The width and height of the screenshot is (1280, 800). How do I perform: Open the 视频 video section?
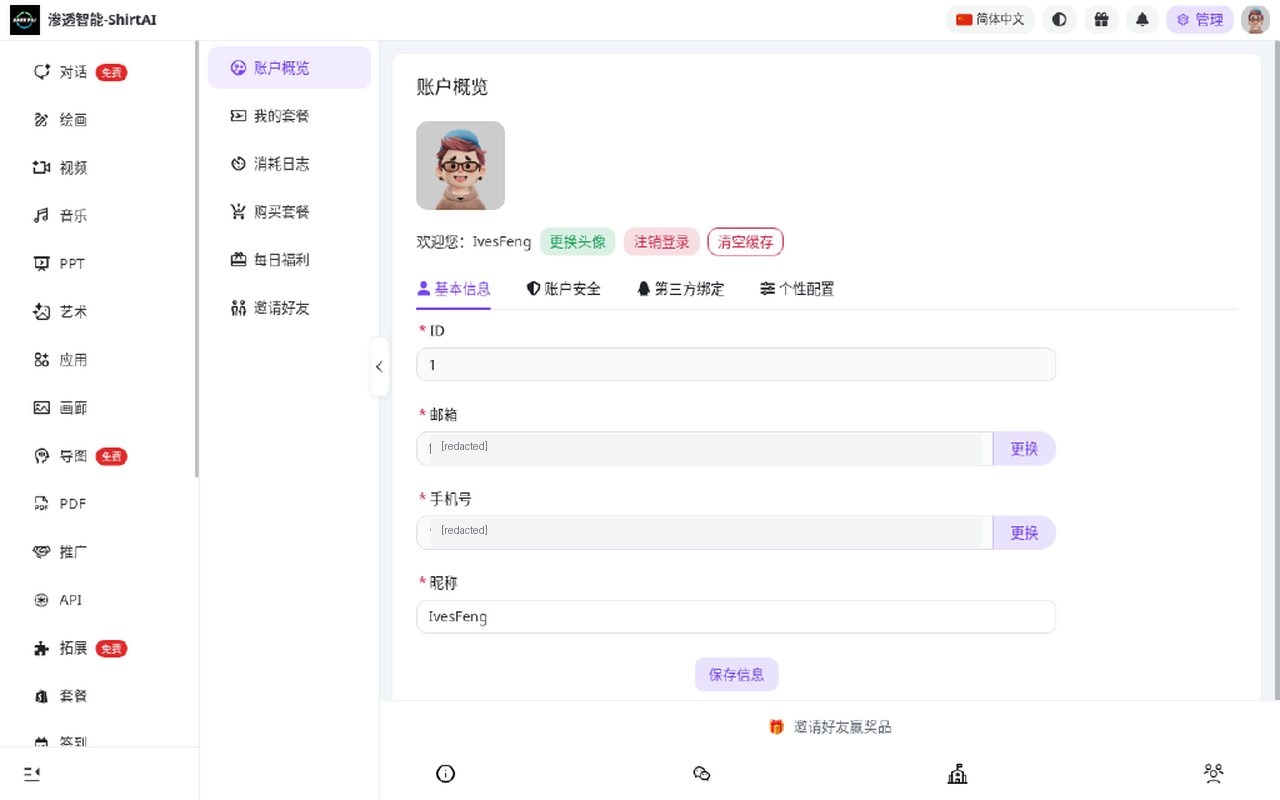click(x=60, y=168)
